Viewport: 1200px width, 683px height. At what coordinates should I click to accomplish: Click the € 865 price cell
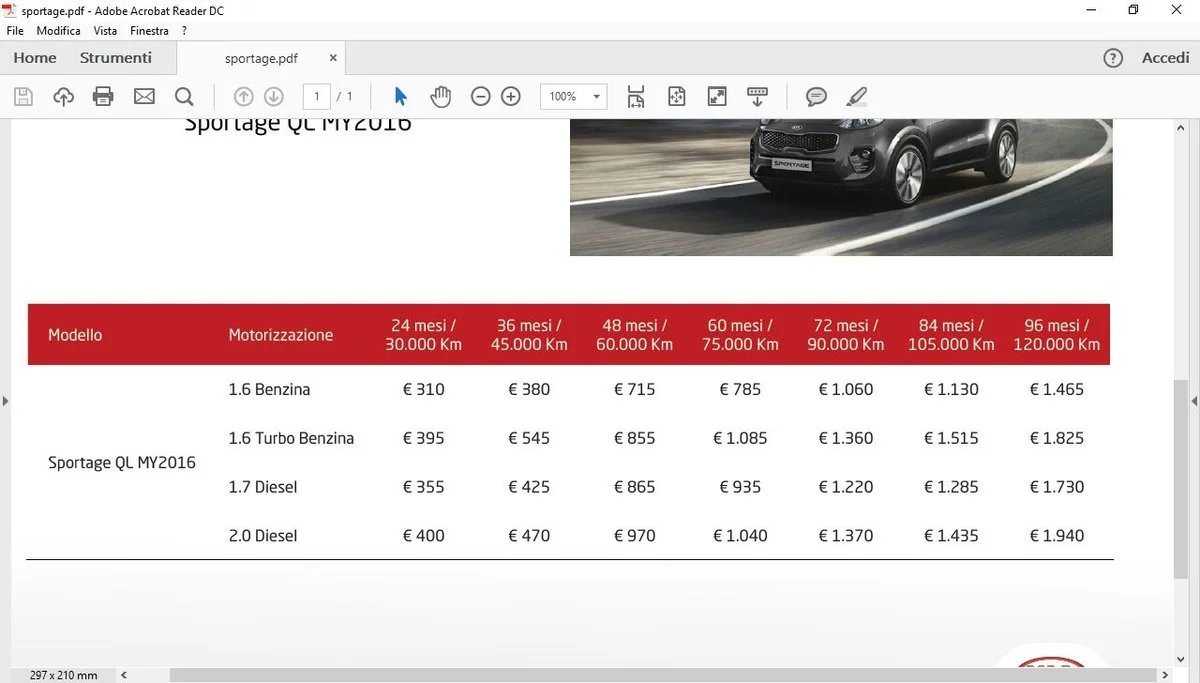[635, 487]
